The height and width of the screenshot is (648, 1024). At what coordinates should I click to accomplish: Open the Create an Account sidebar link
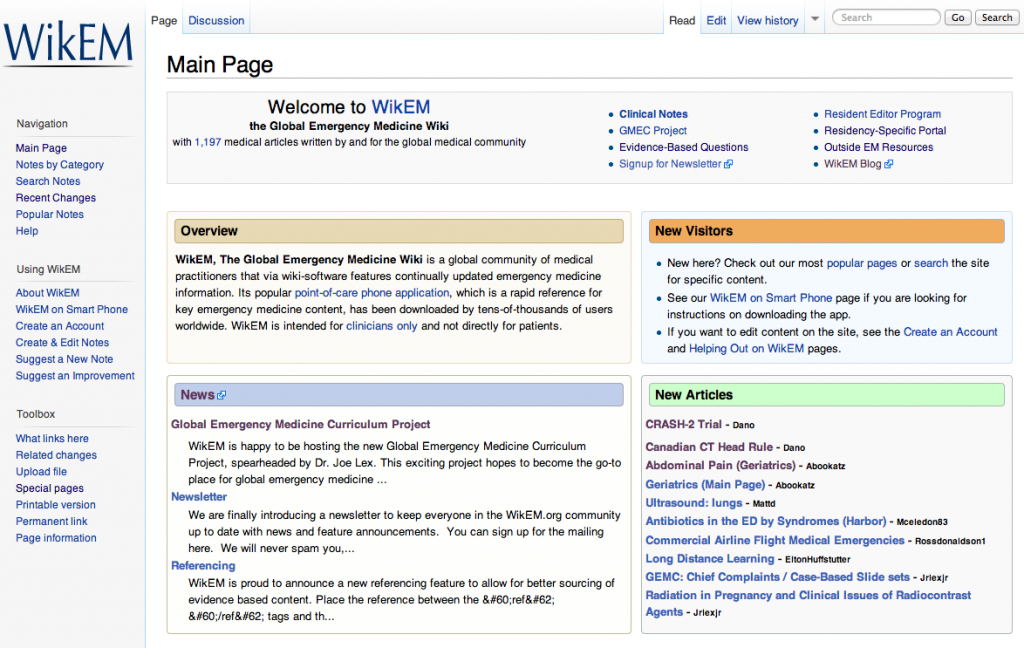click(x=59, y=325)
